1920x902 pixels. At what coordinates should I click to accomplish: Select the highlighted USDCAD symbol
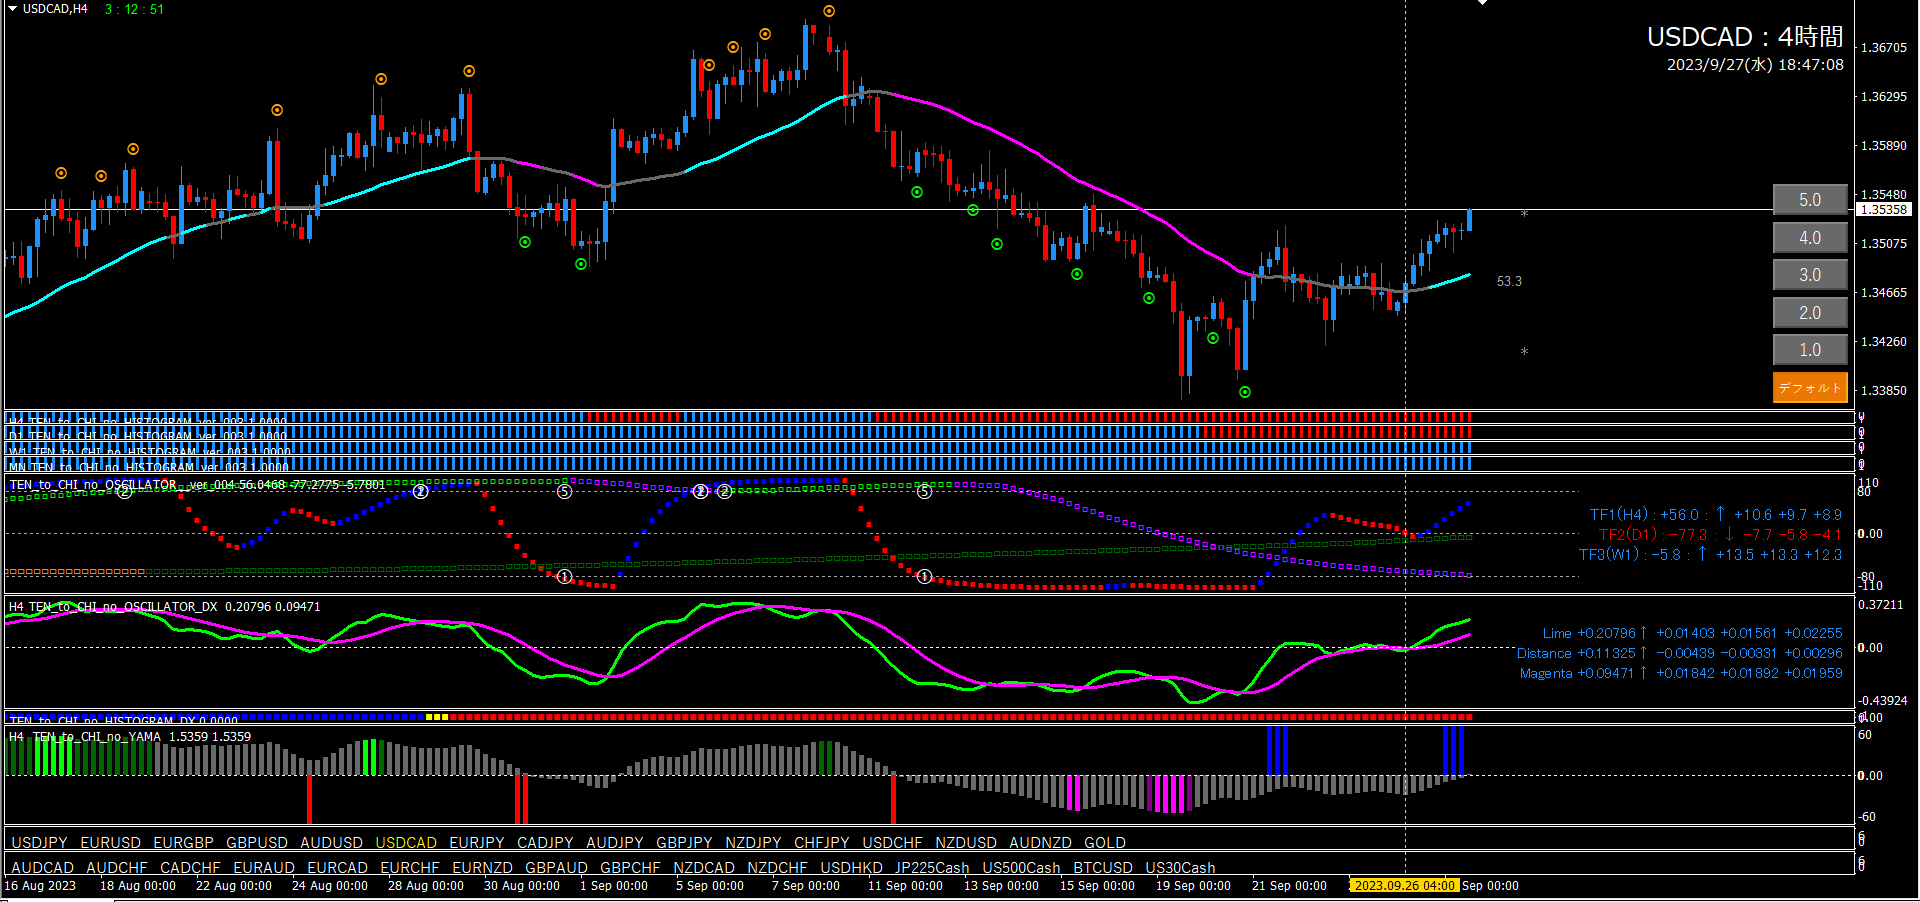[406, 843]
